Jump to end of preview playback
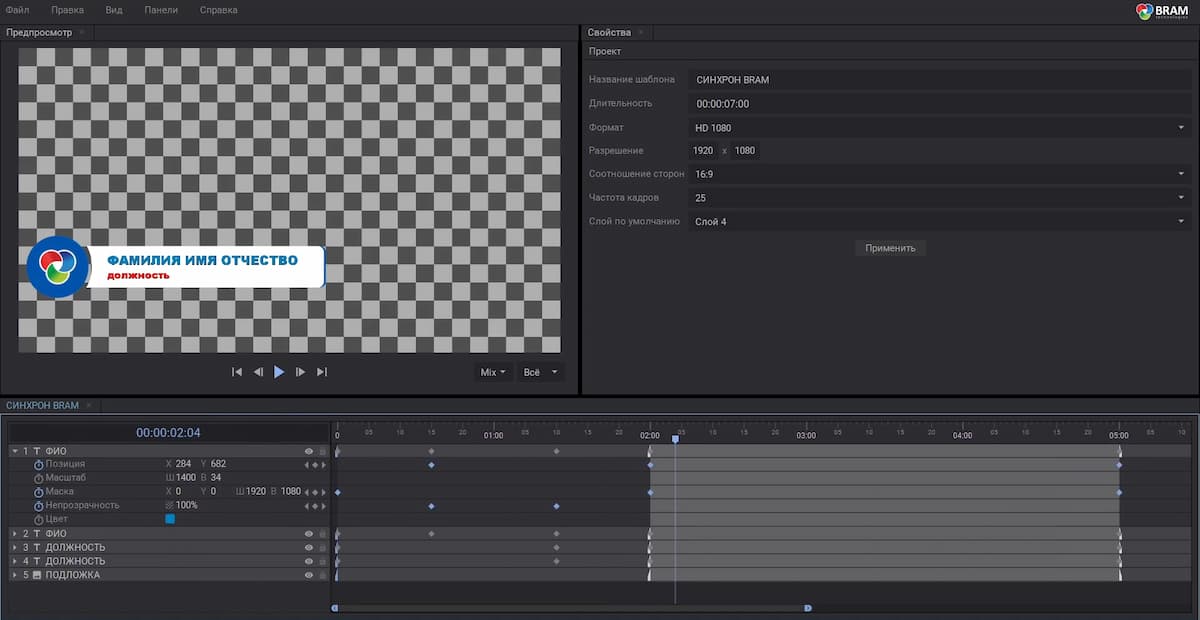 (x=322, y=372)
